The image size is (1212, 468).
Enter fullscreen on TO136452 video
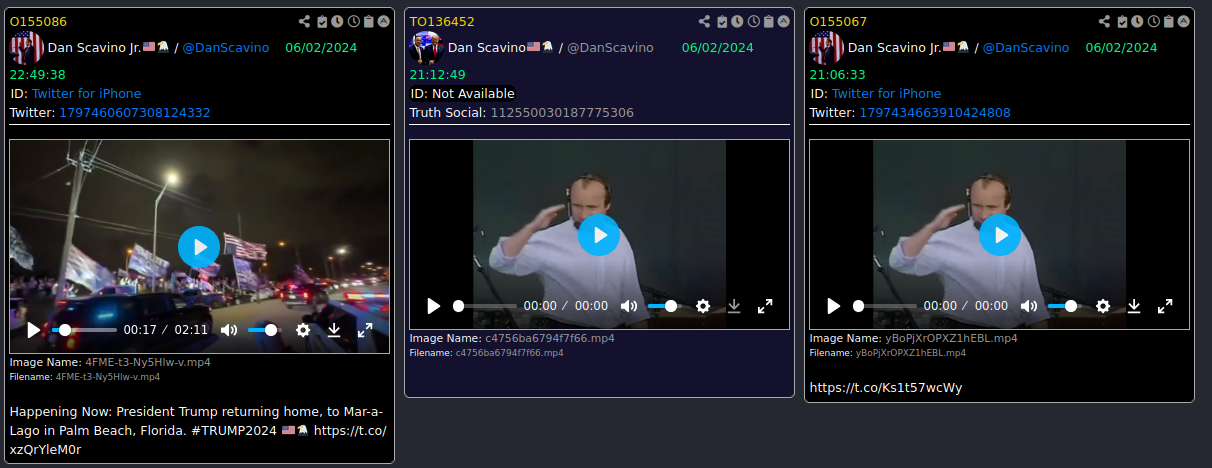(x=765, y=306)
